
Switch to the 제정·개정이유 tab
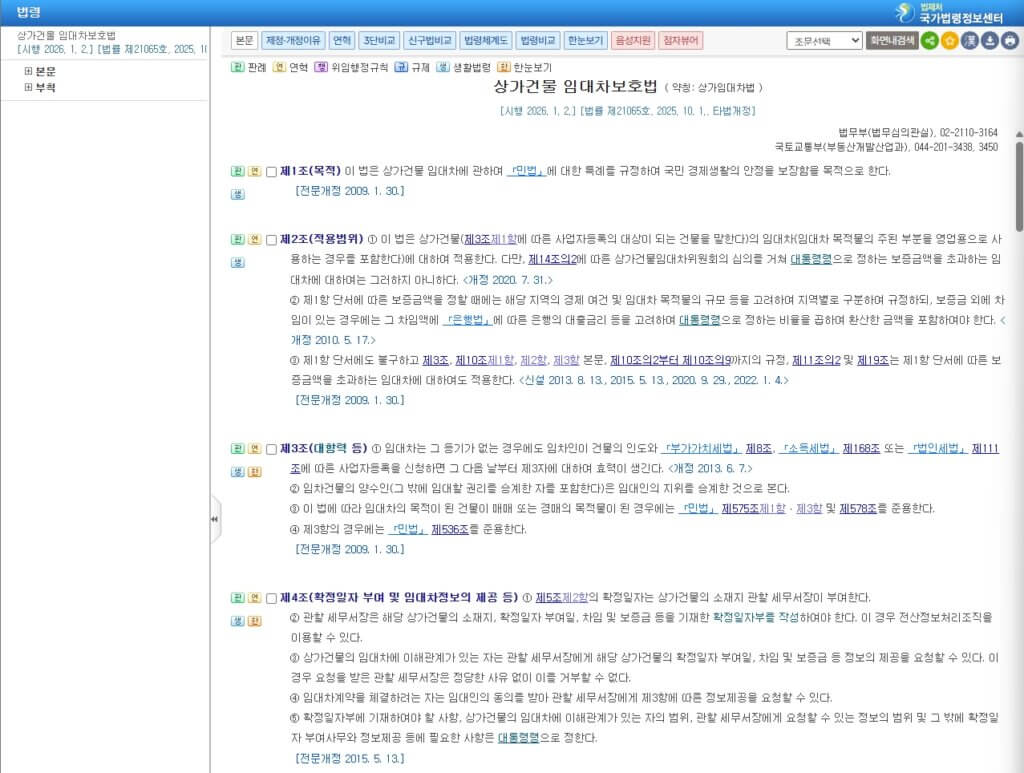tap(293, 41)
